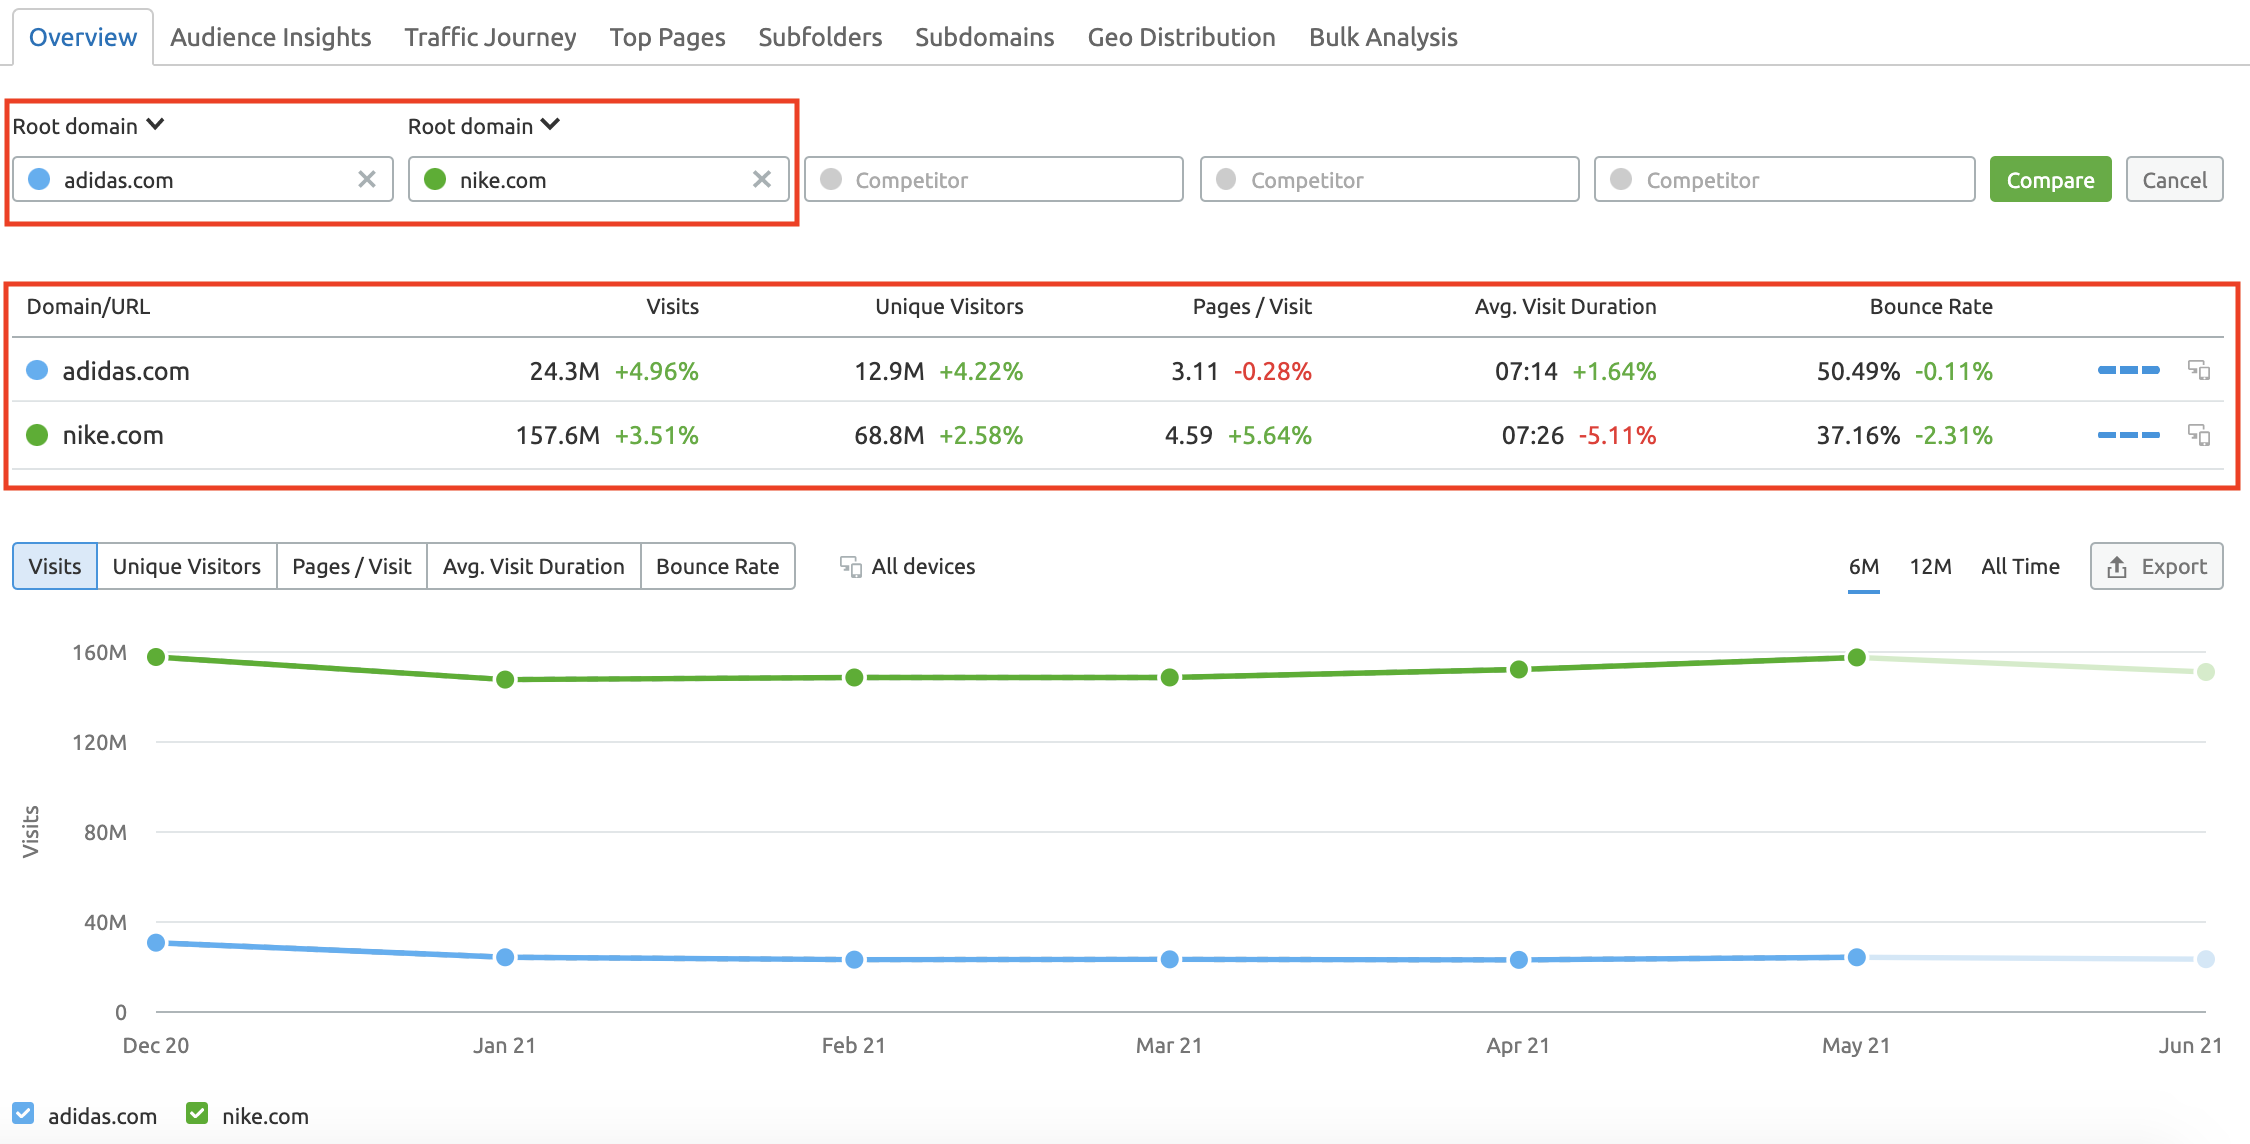
Task: Click Bounce Rate column header in table
Action: (x=1931, y=307)
